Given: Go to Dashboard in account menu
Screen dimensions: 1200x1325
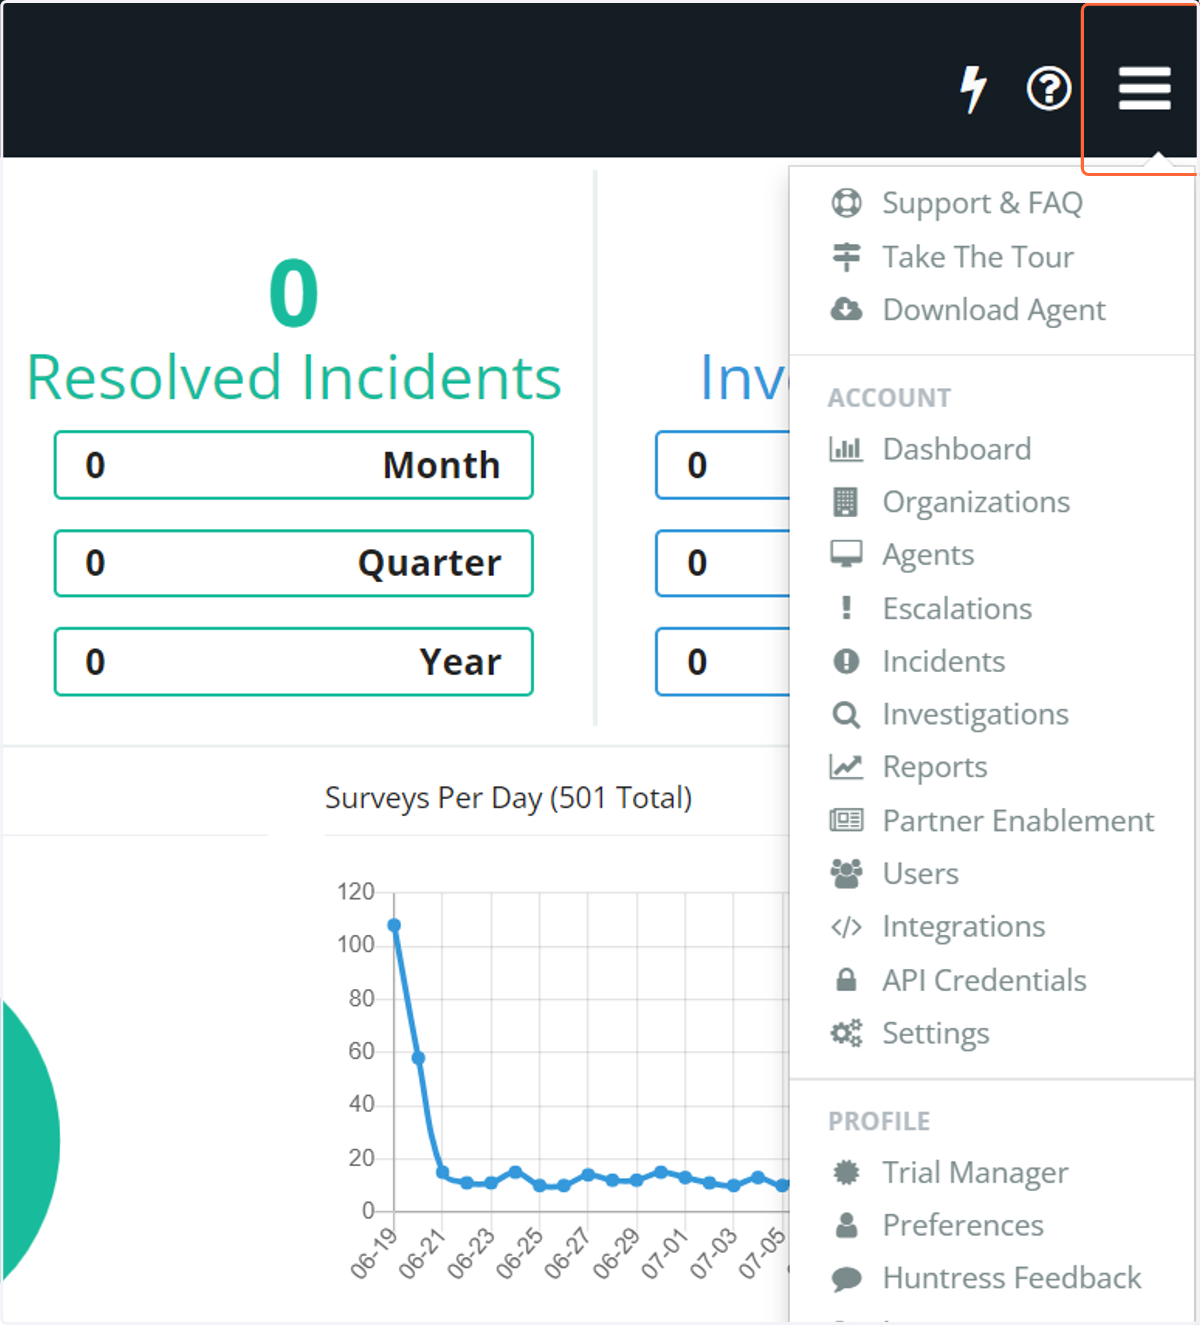Looking at the screenshot, I should (956, 449).
